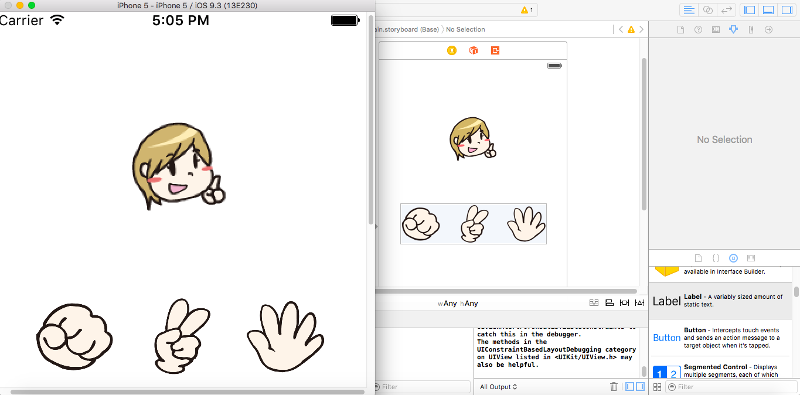
Task: Switch object library to icon view
Action: [657, 387]
